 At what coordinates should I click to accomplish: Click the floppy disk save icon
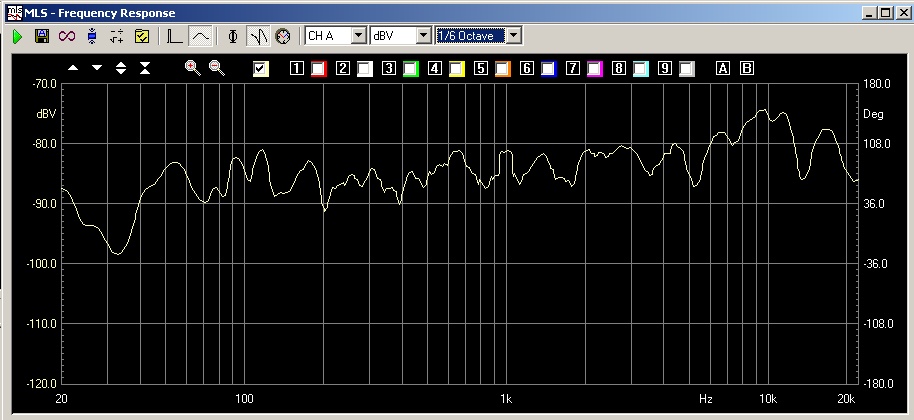pos(42,36)
